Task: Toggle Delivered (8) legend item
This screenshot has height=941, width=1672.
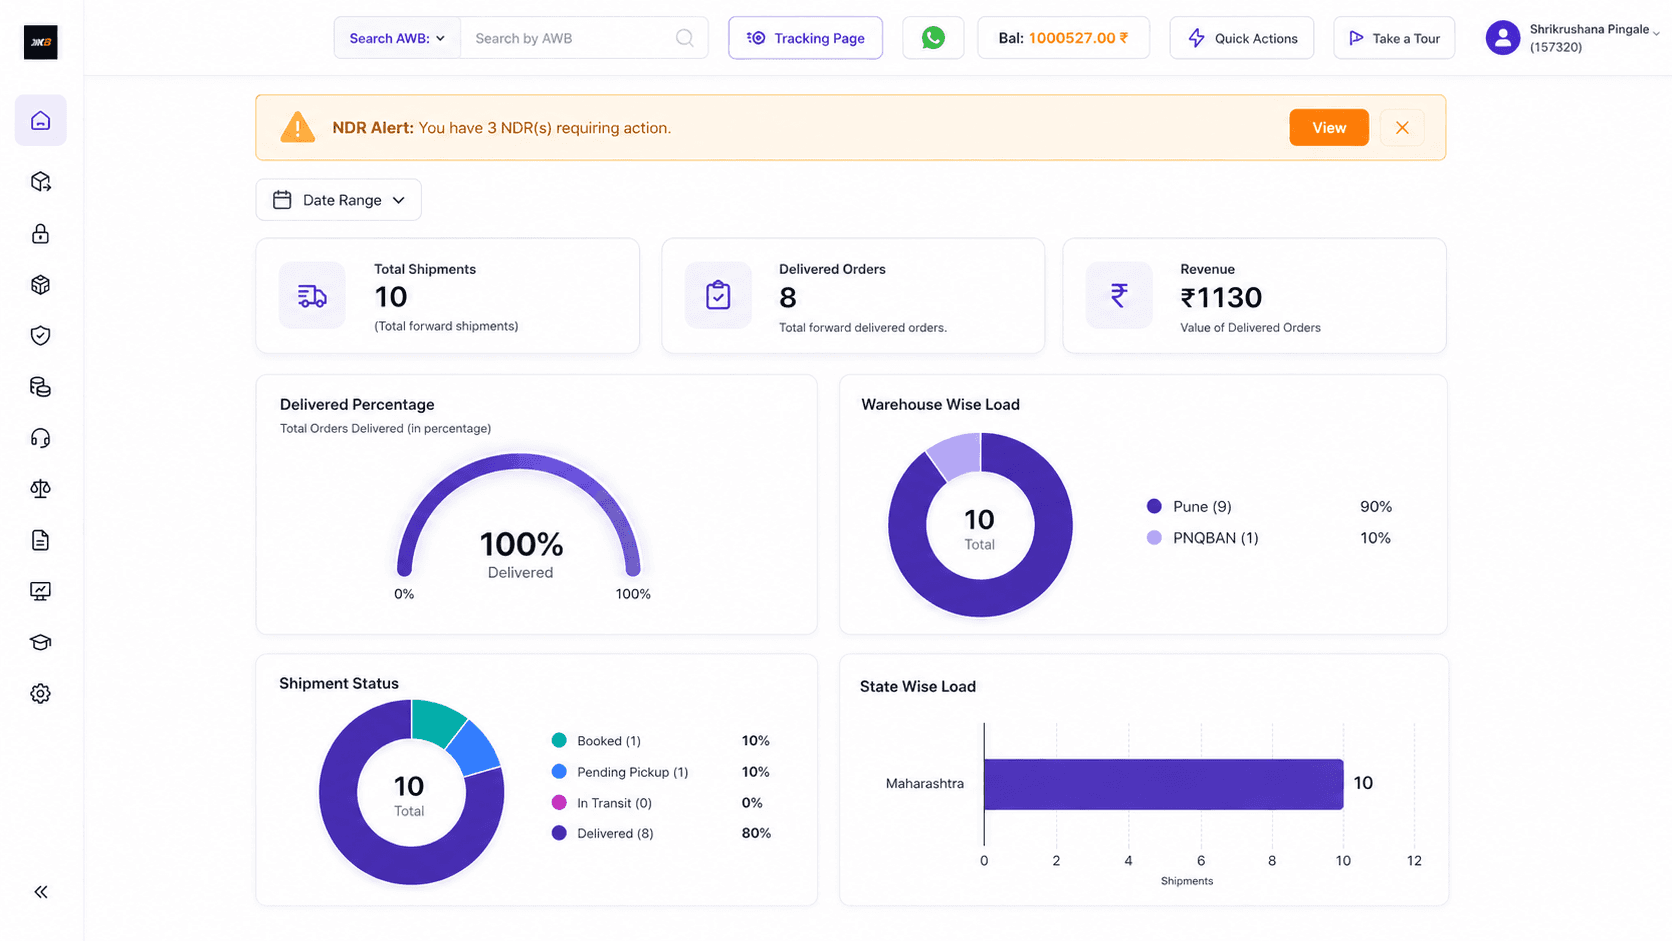Action: 603,833
